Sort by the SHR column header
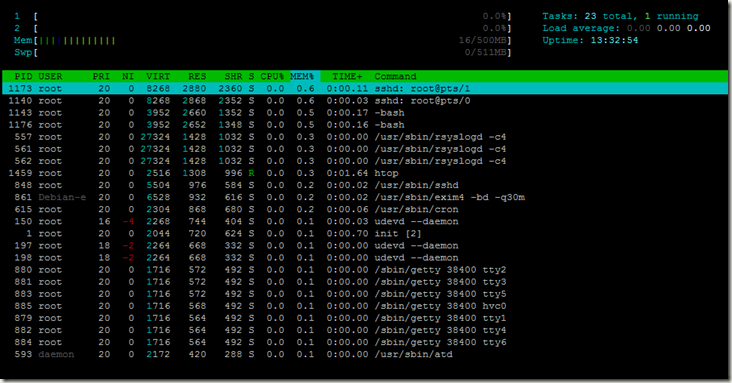The width and height of the screenshot is (732, 383). click(233, 76)
